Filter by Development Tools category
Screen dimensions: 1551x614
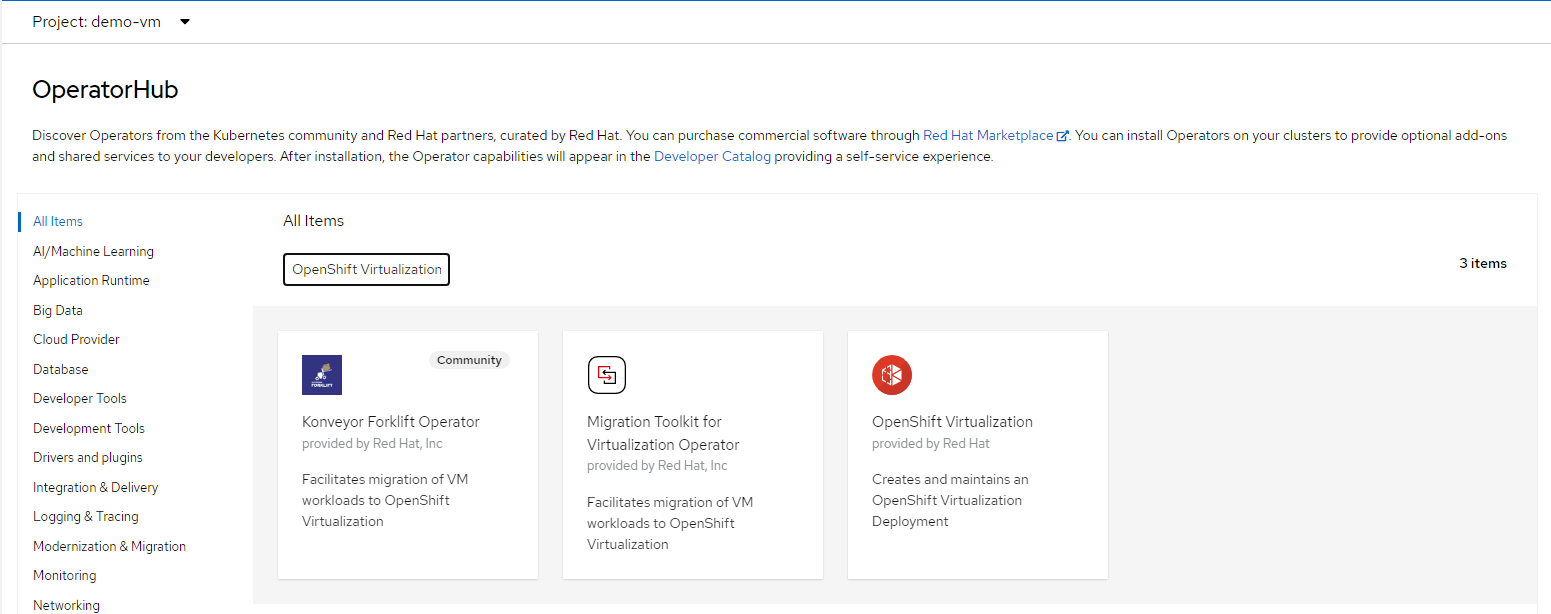[x=89, y=429]
